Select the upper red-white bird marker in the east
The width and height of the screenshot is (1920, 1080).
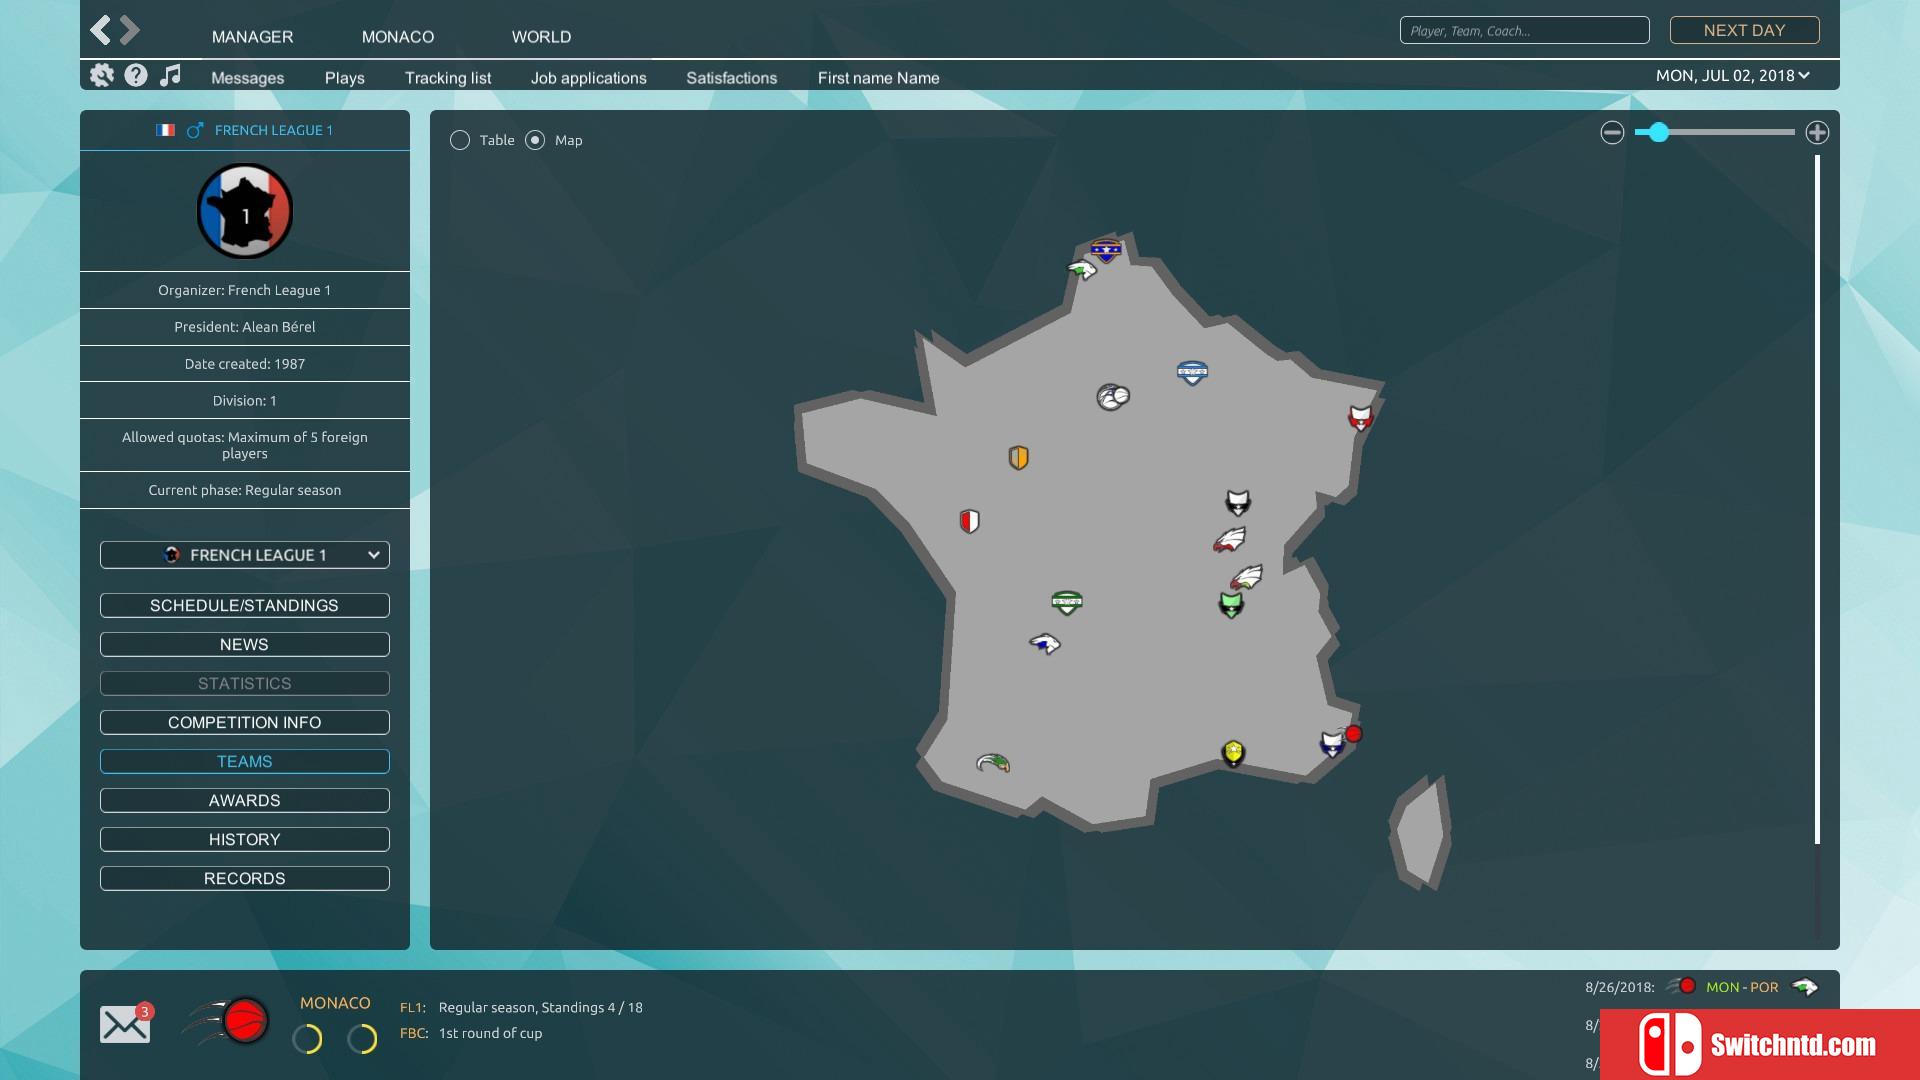[1229, 540]
